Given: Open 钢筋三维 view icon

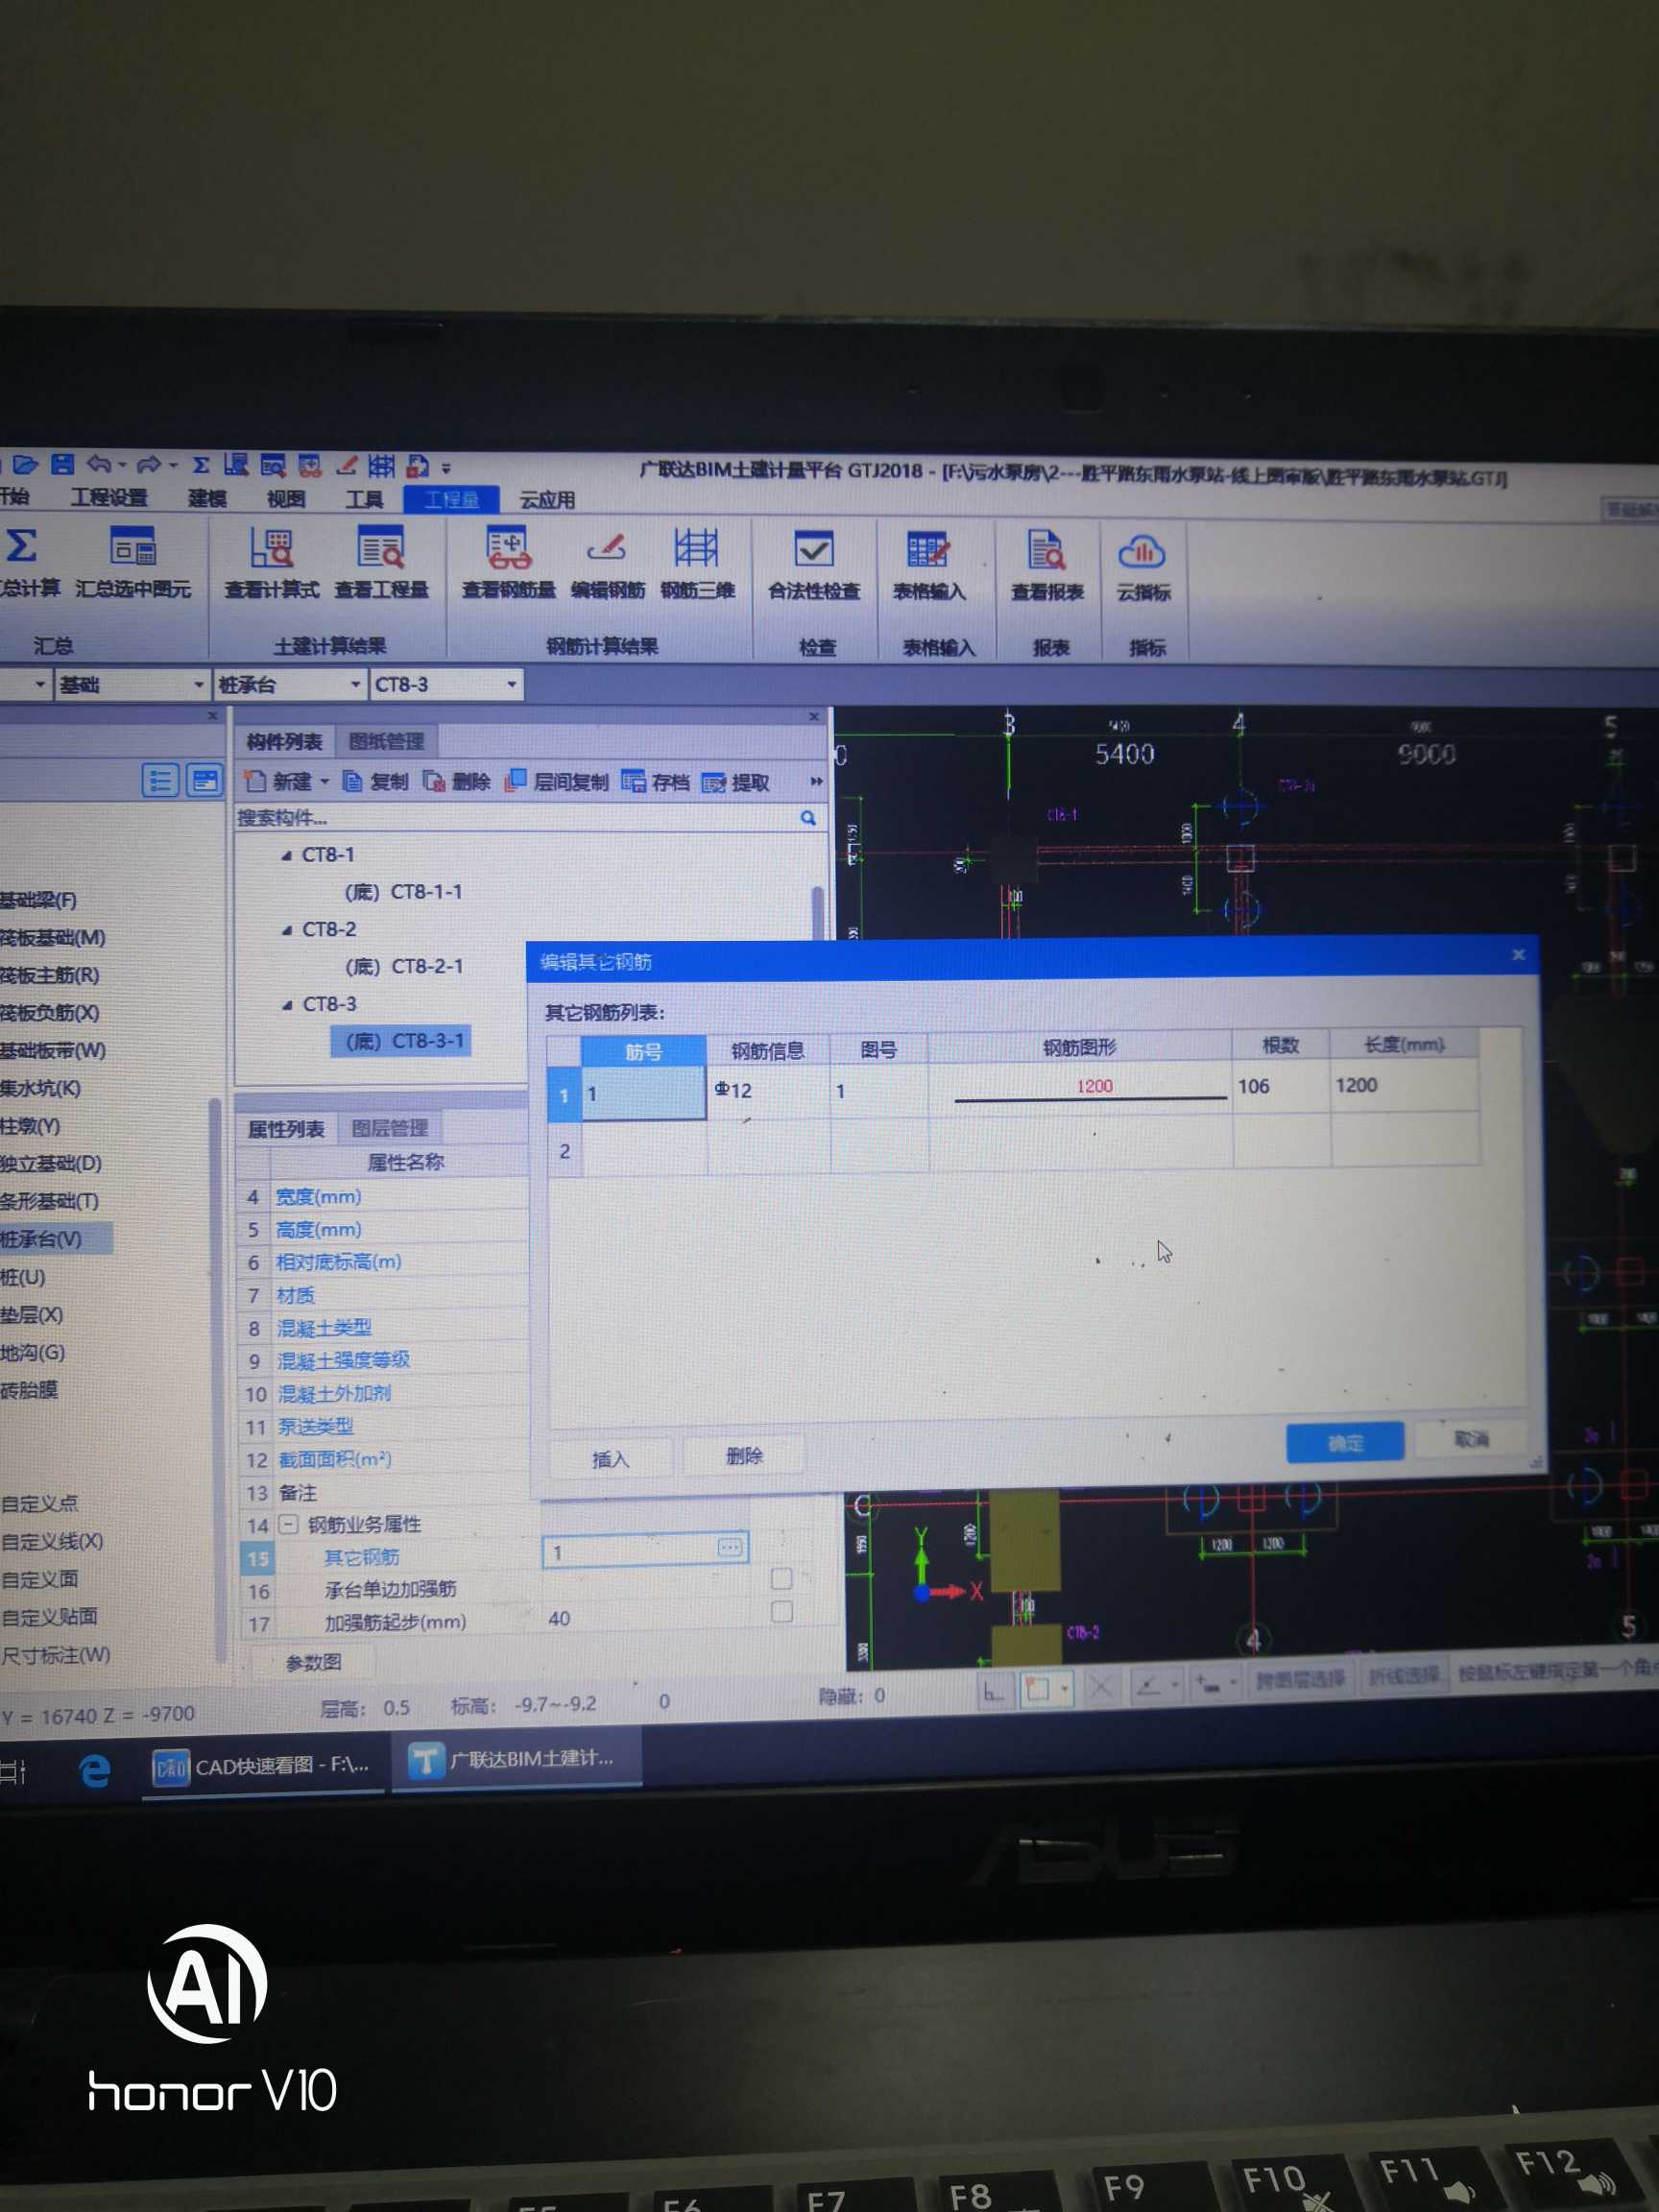Looking at the screenshot, I should [x=696, y=549].
